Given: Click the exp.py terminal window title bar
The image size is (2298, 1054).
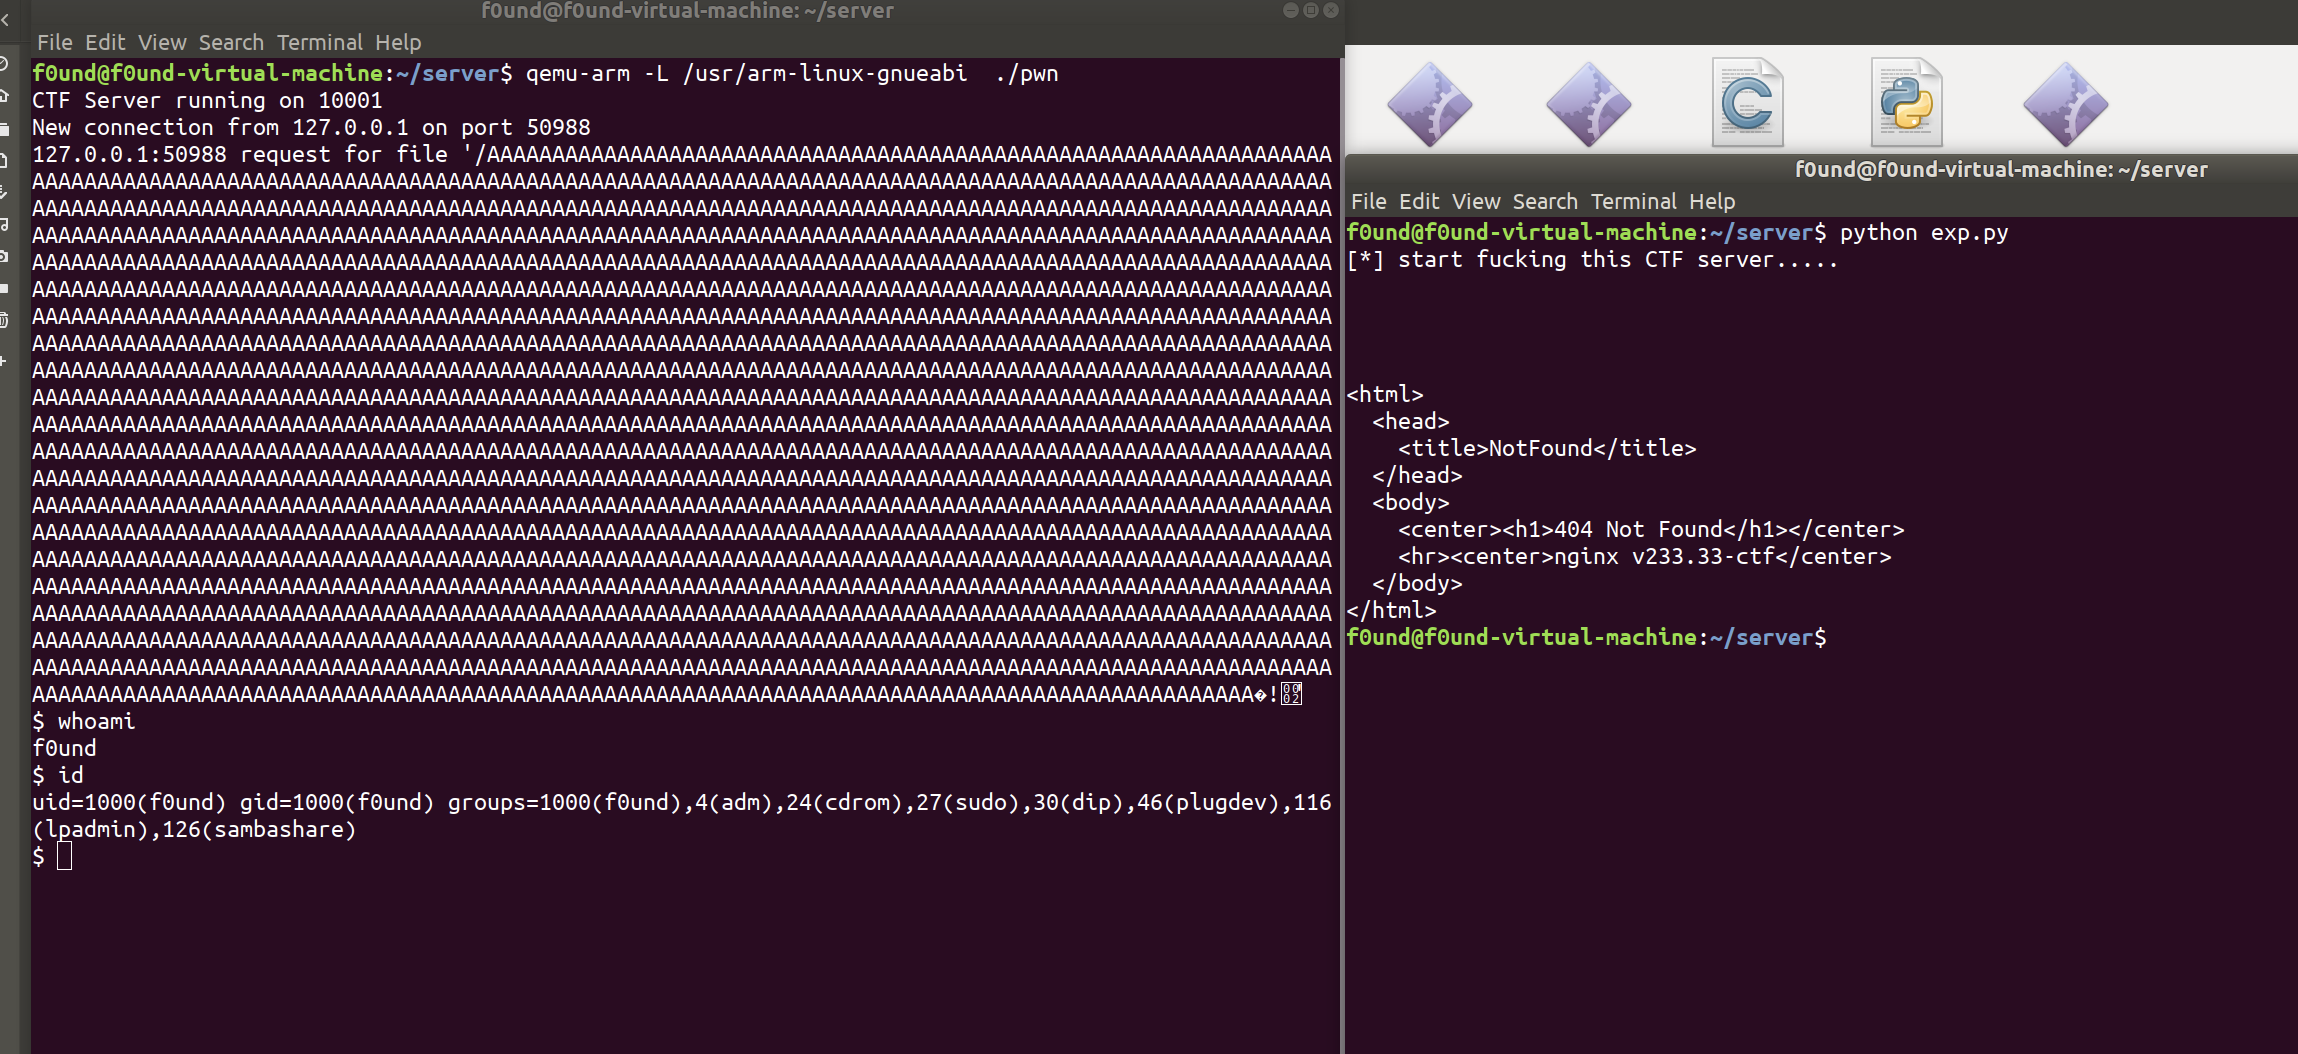Looking at the screenshot, I should (x=1821, y=169).
